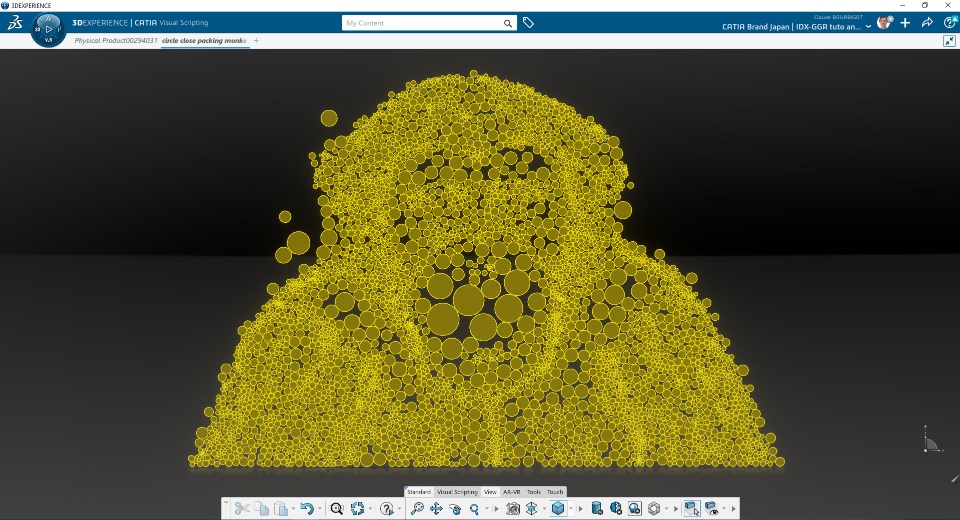Image resolution: width=960 pixels, height=520 pixels.
Task: Switch to the AR-VR toolbar tab
Action: [x=511, y=492]
